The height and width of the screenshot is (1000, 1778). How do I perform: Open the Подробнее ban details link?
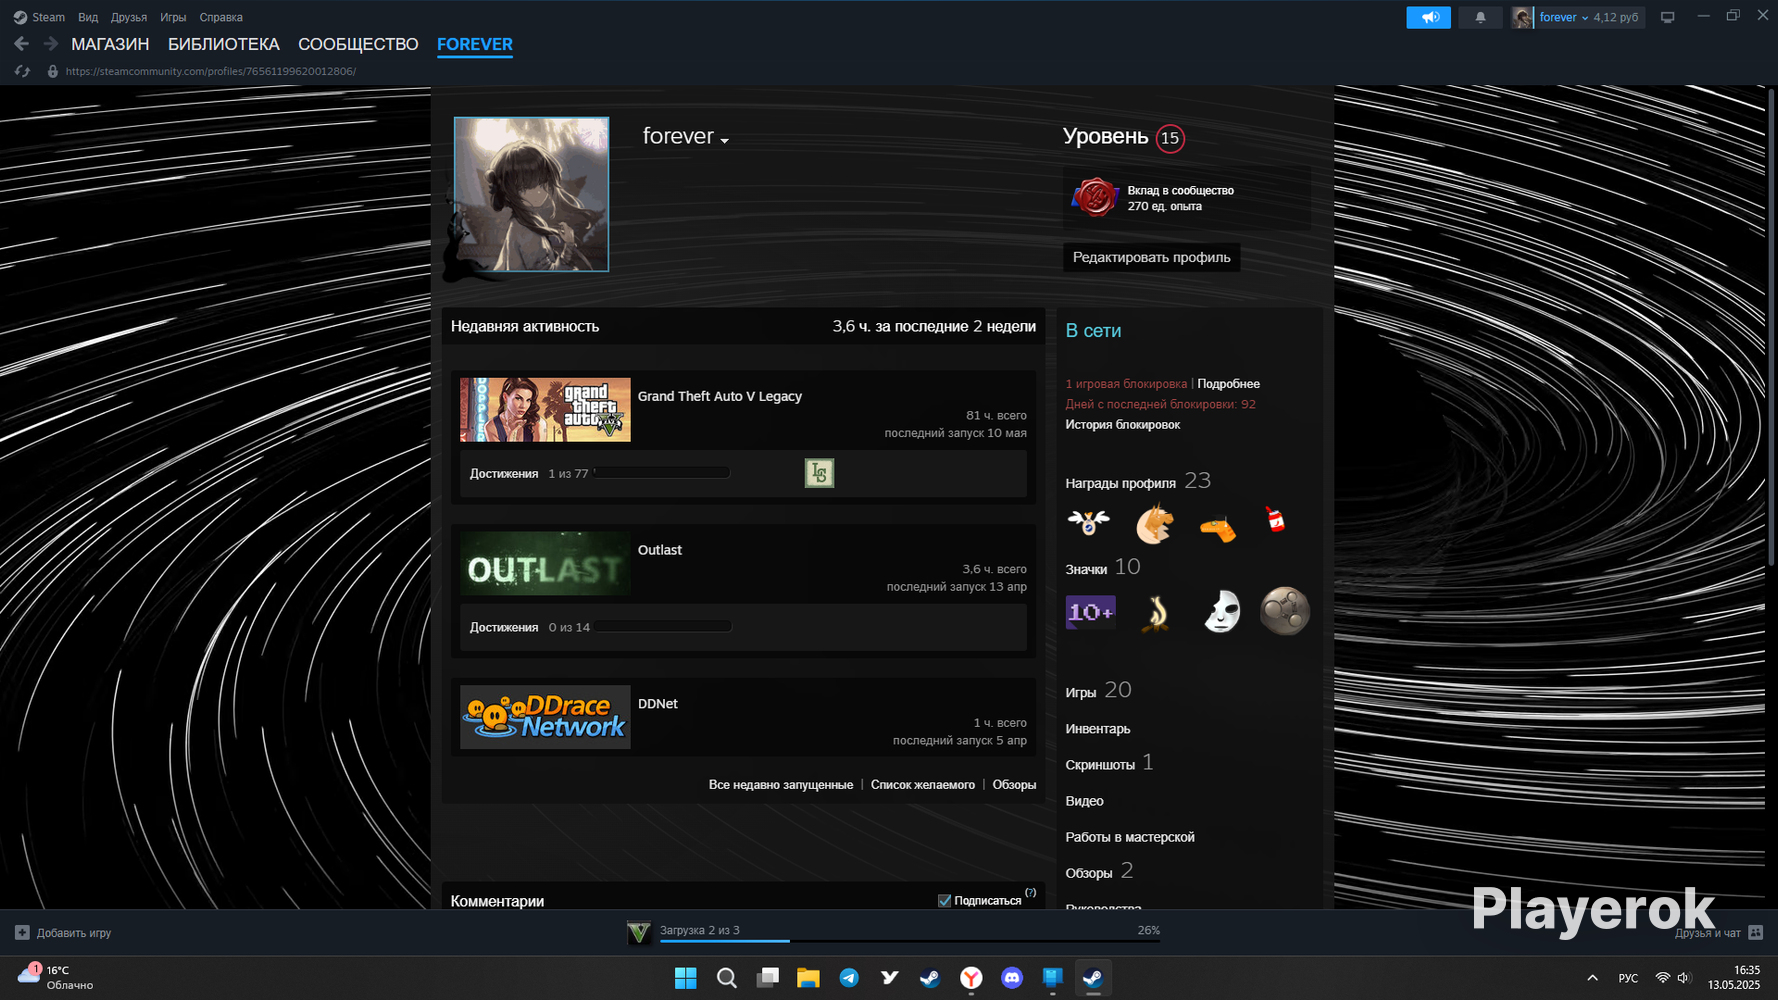(1228, 384)
